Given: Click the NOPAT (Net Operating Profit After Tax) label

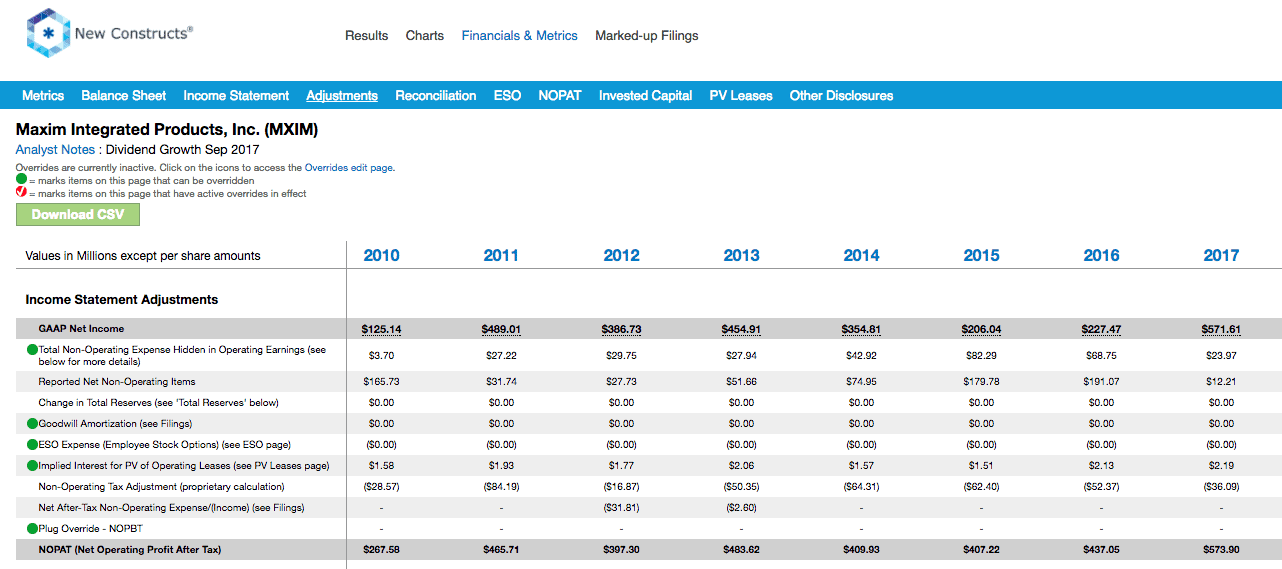Looking at the screenshot, I should (x=130, y=550).
